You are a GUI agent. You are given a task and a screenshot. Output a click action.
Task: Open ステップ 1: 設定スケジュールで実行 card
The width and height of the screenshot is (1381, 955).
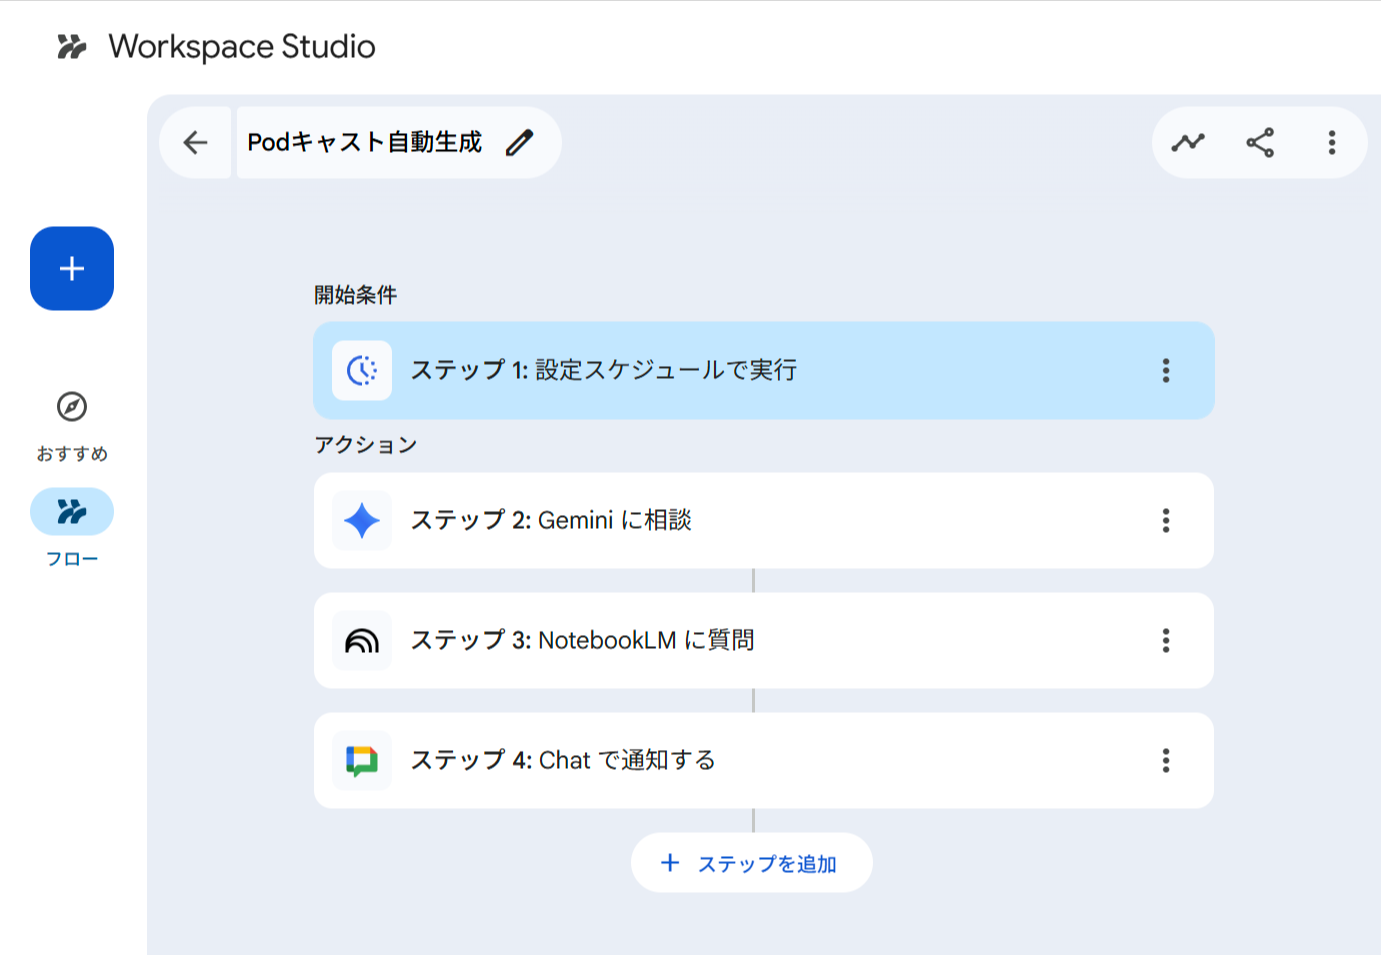[x=764, y=370]
